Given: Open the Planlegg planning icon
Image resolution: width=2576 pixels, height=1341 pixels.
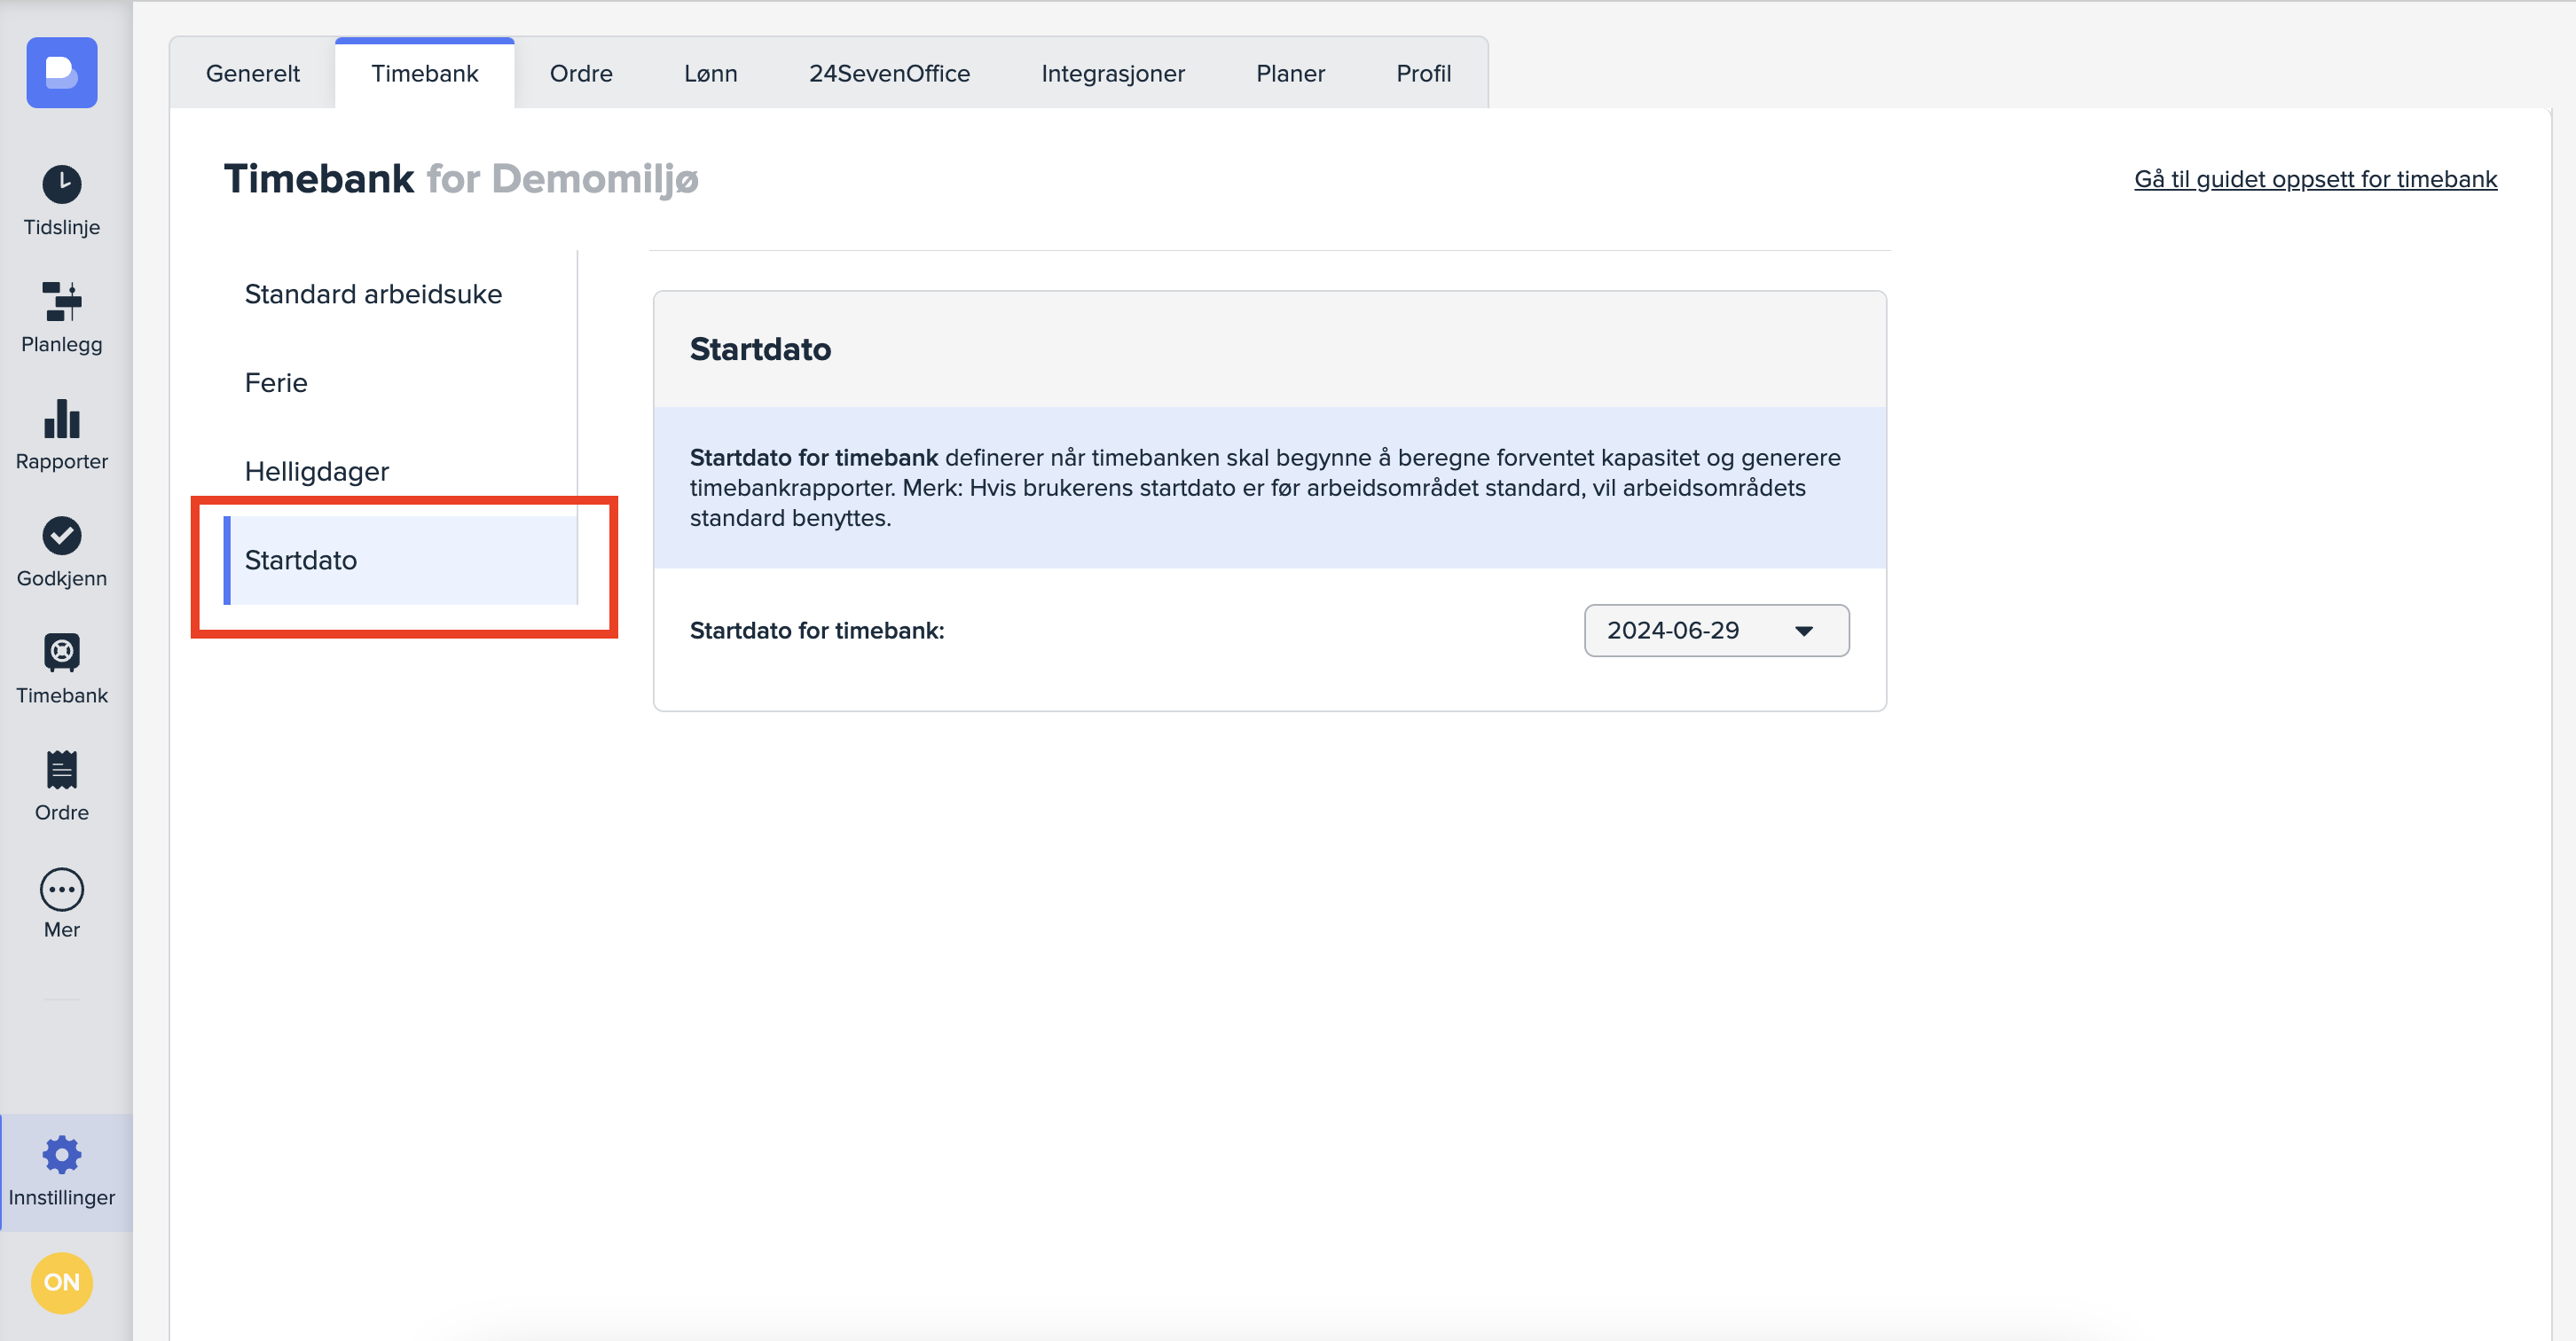Looking at the screenshot, I should click(x=62, y=302).
